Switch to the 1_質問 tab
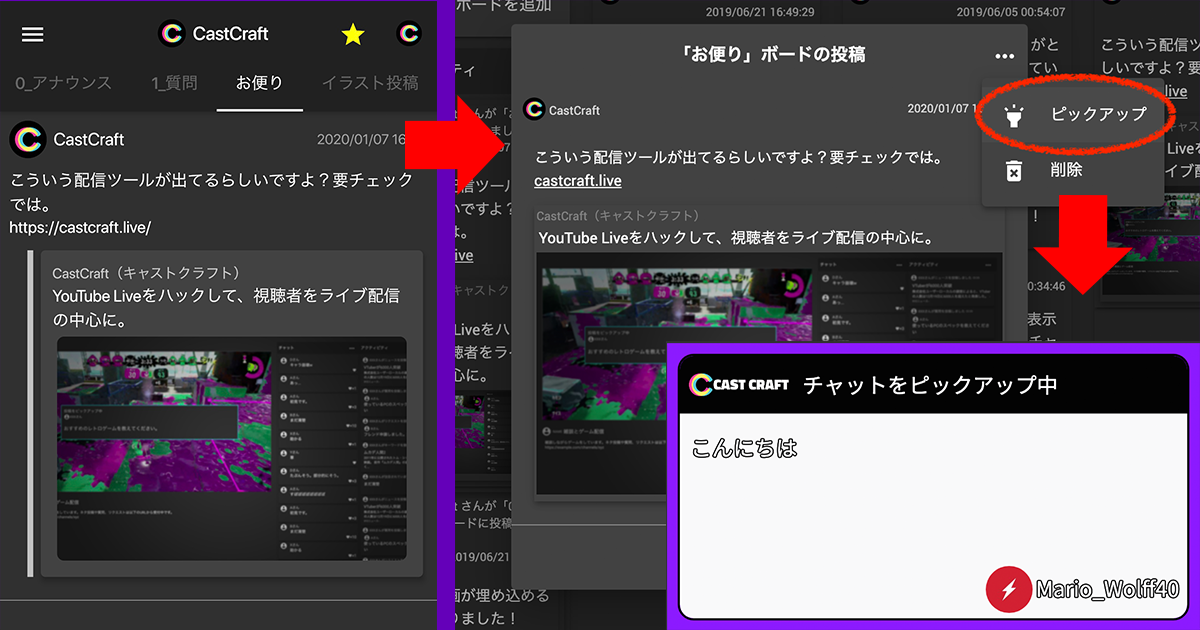This screenshot has height=630, width=1200. click(174, 83)
